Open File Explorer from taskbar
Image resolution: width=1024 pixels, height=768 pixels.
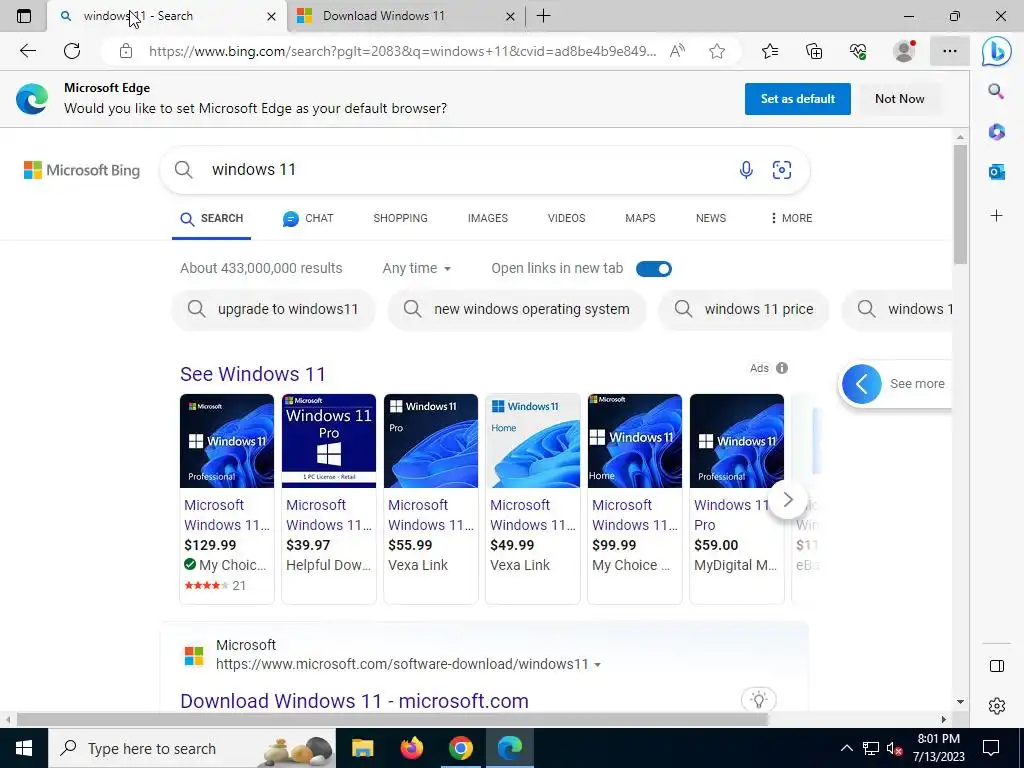pyautogui.click(x=362, y=748)
